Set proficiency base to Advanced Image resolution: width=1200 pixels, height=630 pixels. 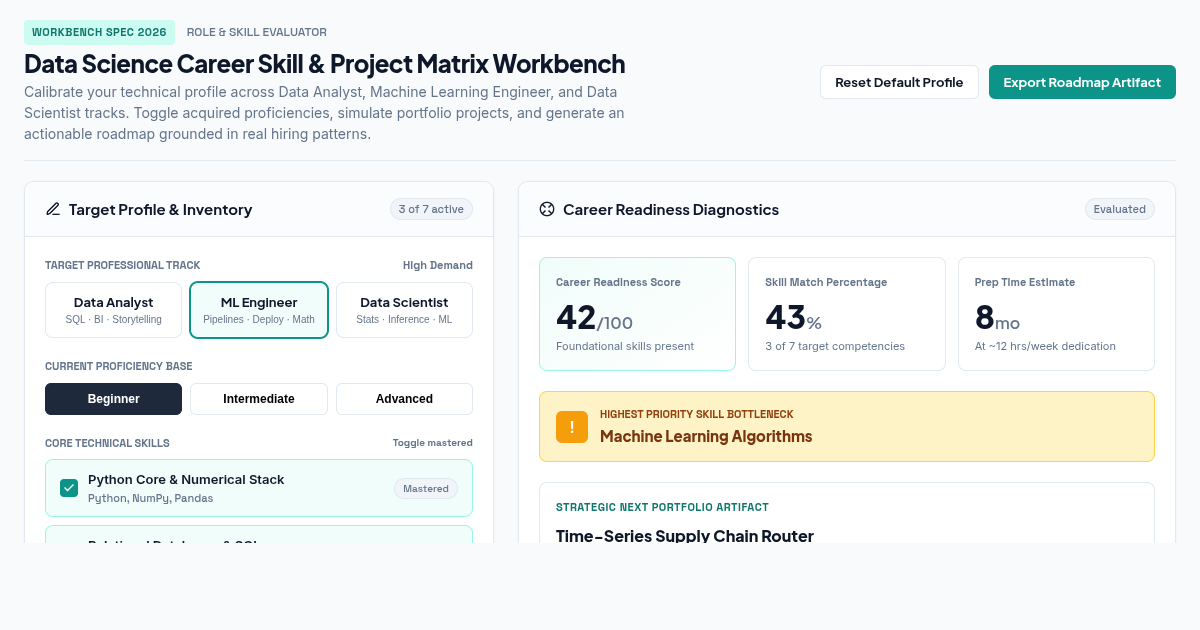pyautogui.click(x=404, y=399)
